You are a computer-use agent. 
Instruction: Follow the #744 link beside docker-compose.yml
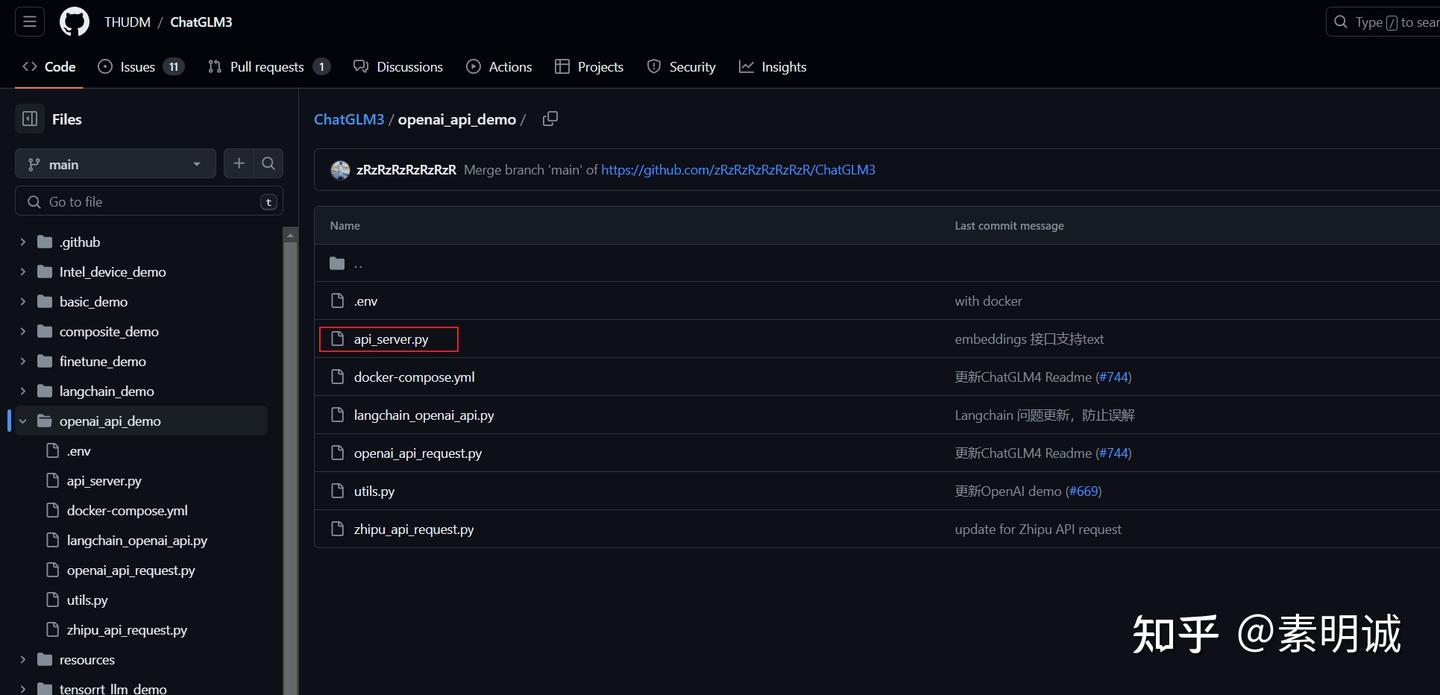1113,377
